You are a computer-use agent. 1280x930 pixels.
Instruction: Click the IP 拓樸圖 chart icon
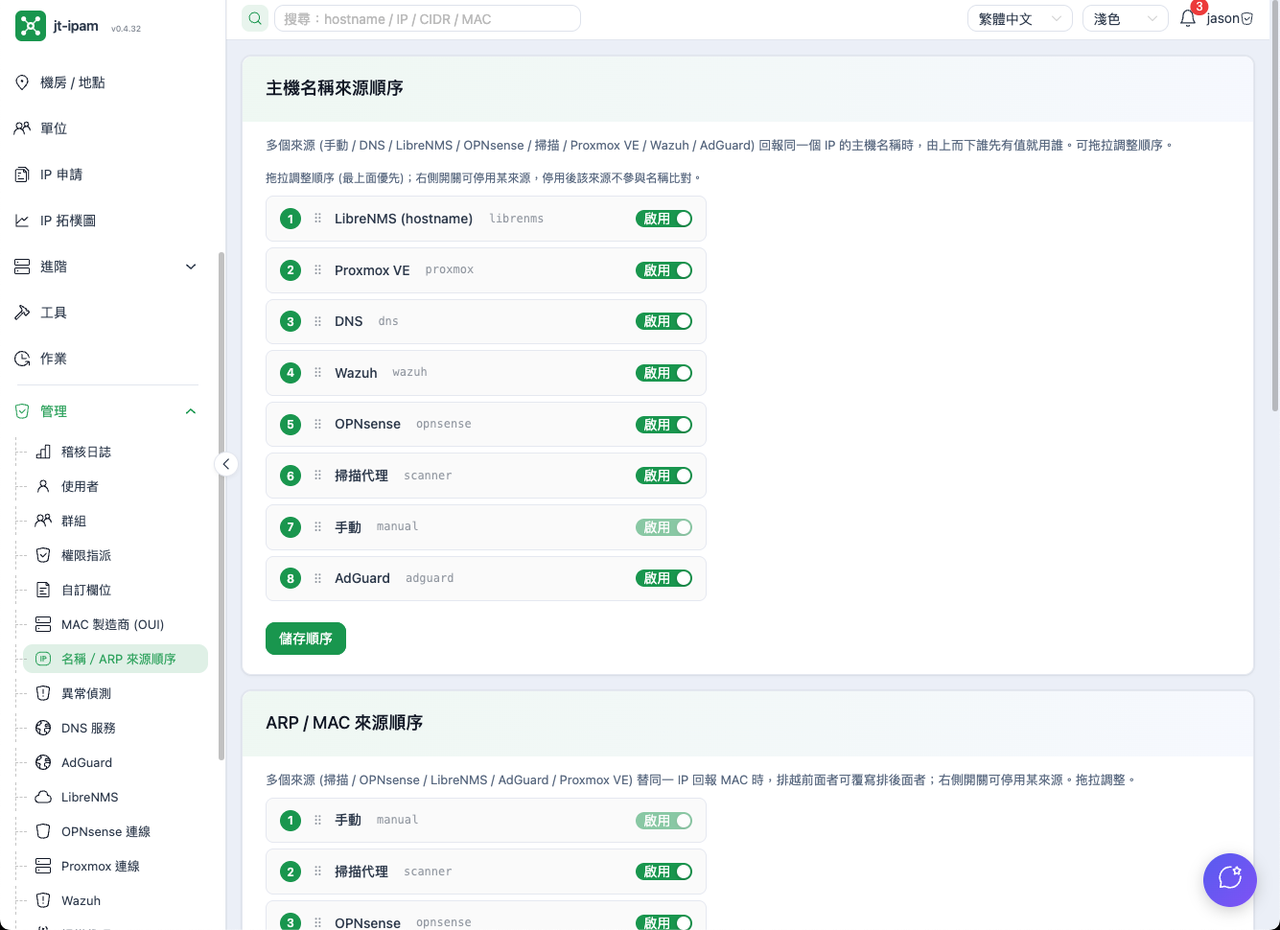[22, 220]
